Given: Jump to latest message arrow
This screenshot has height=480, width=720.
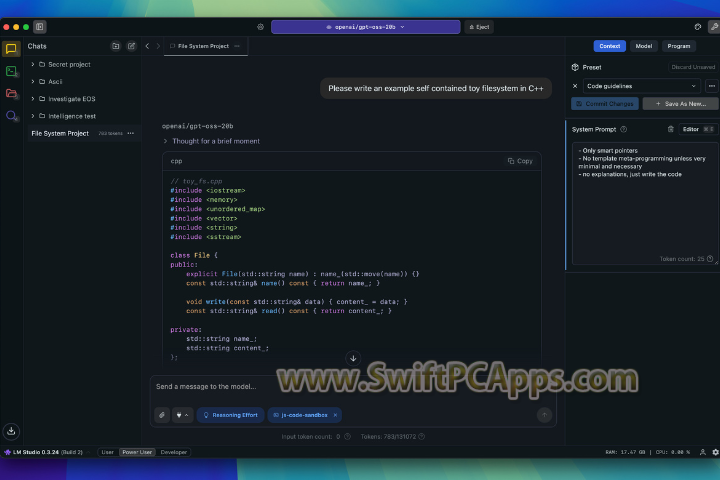Looking at the screenshot, I should [x=353, y=358].
